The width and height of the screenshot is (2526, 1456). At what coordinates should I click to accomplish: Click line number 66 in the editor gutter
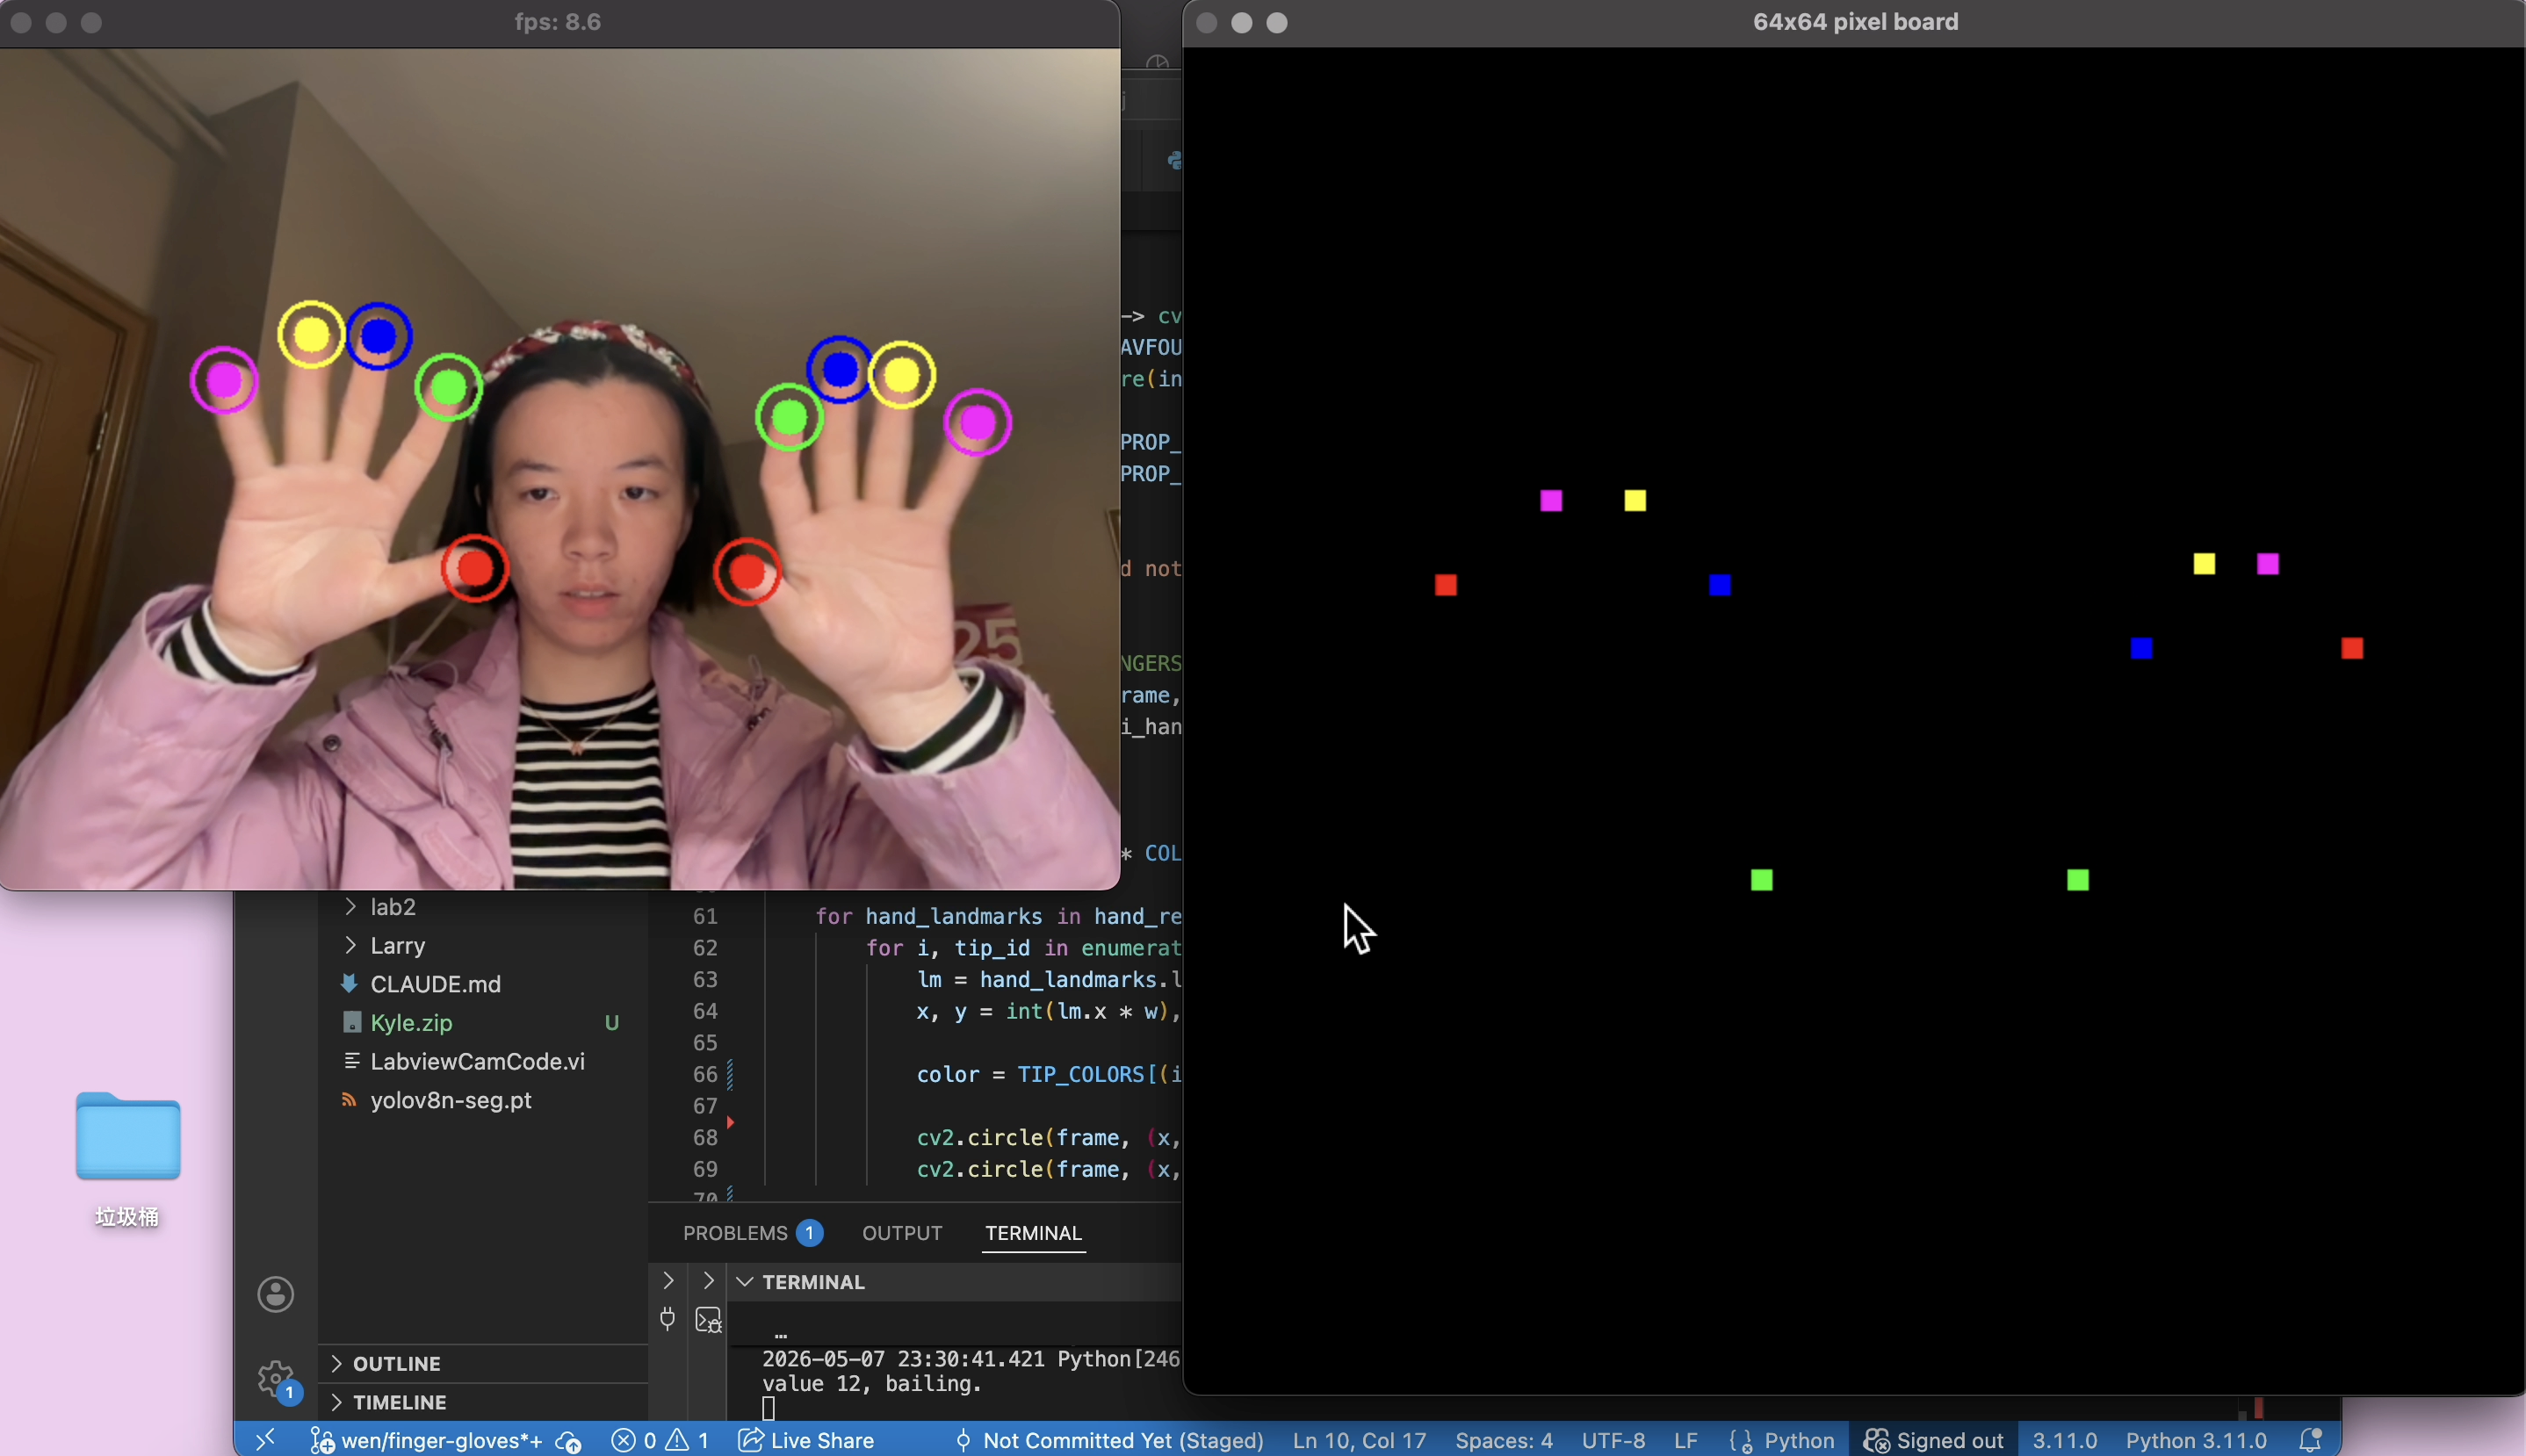[705, 1074]
